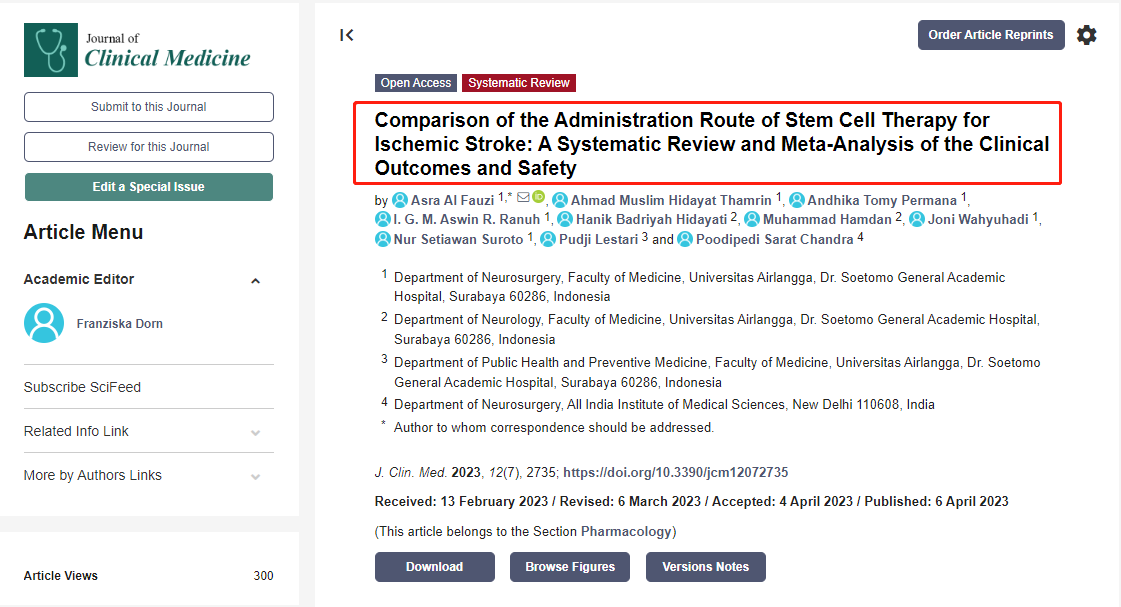Click Order Article Reprints button
This screenshot has height=607, width=1121.
coord(991,35)
